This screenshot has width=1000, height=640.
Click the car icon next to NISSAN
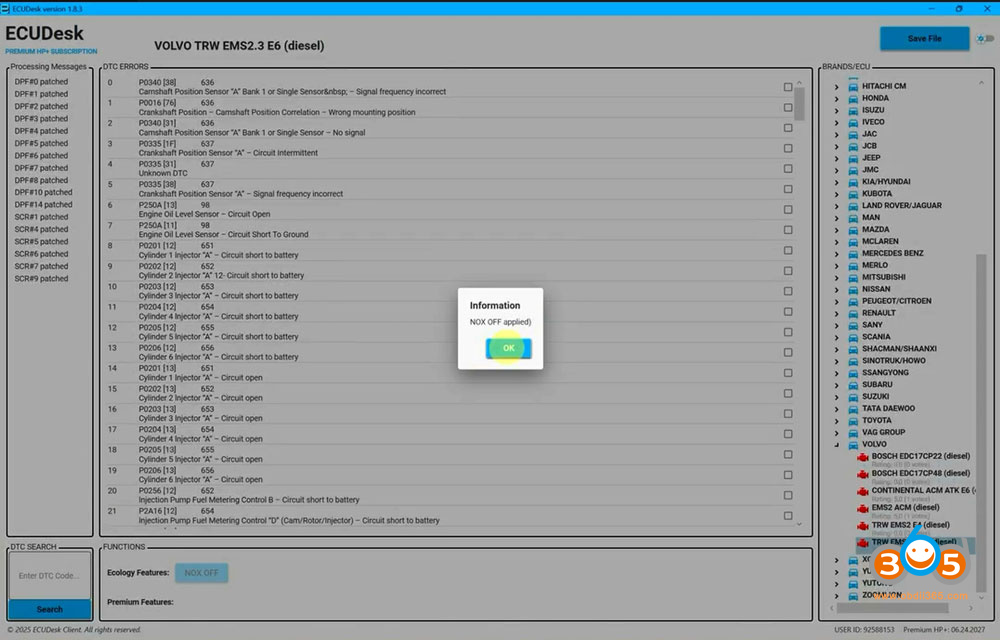(852, 289)
